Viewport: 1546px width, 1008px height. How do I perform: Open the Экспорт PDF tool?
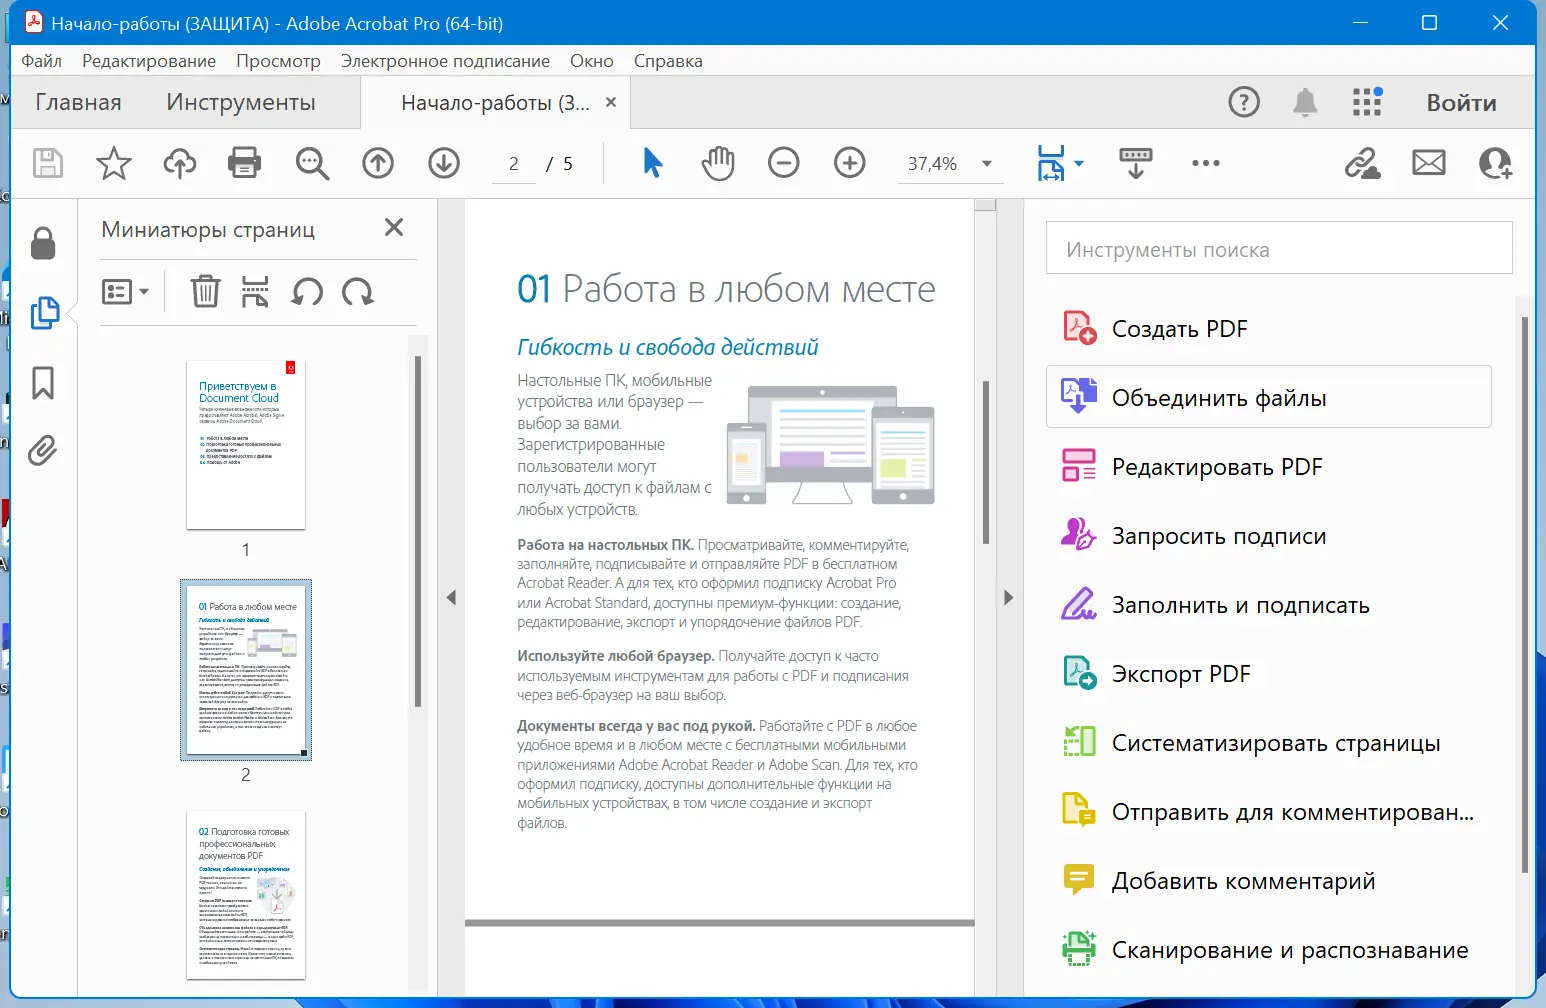coord(1269,674)
